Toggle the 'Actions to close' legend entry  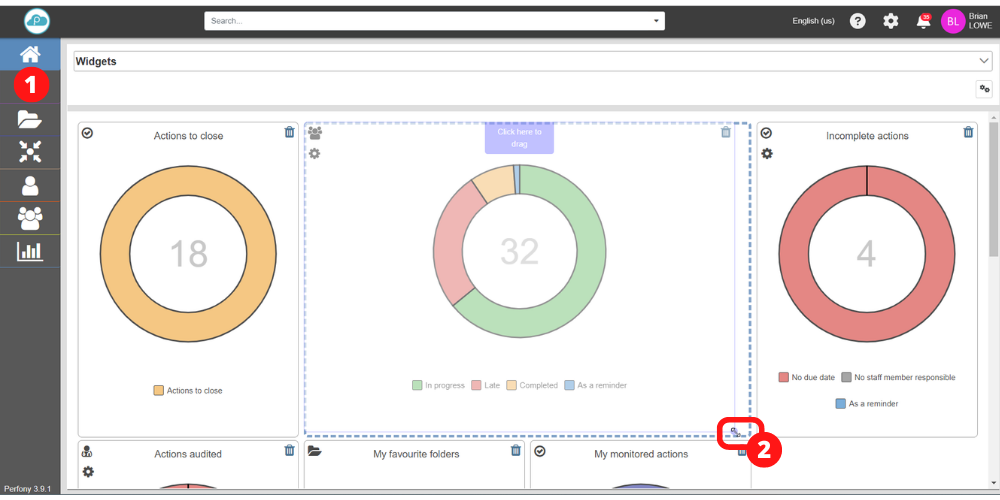188,390
